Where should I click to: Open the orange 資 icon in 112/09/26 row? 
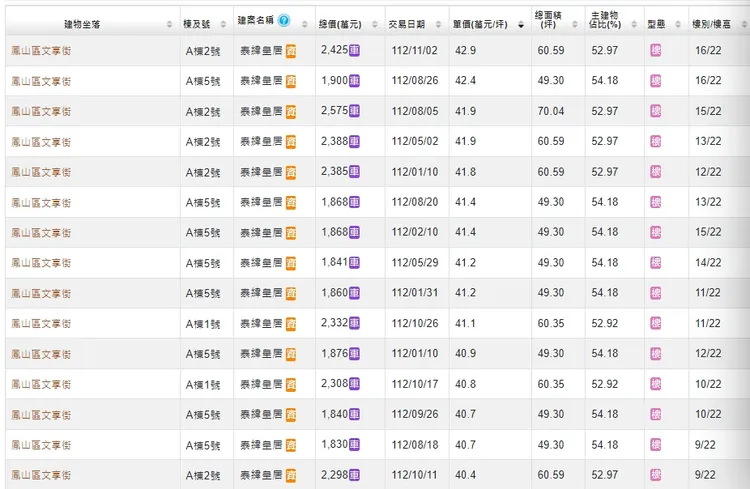291,415
